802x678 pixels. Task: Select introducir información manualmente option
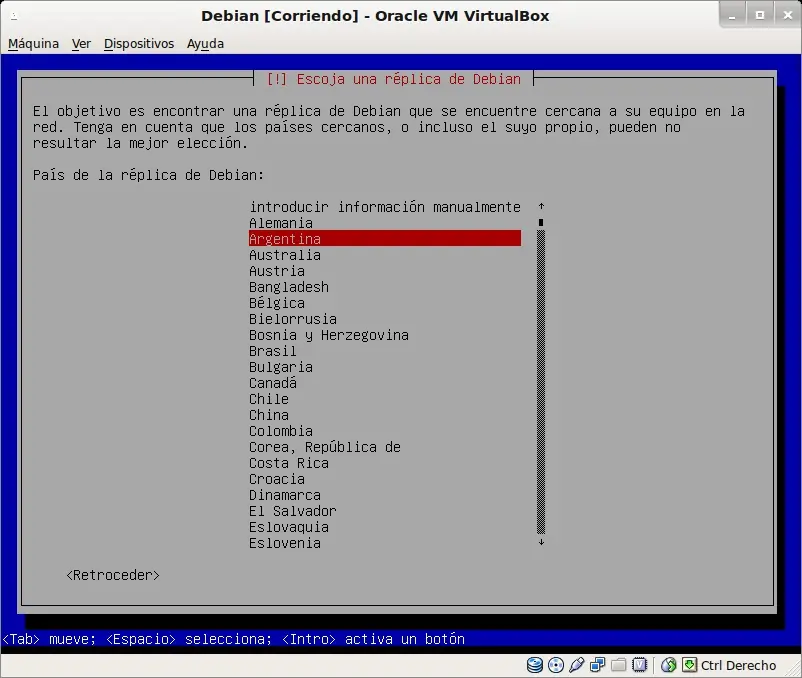385,207
